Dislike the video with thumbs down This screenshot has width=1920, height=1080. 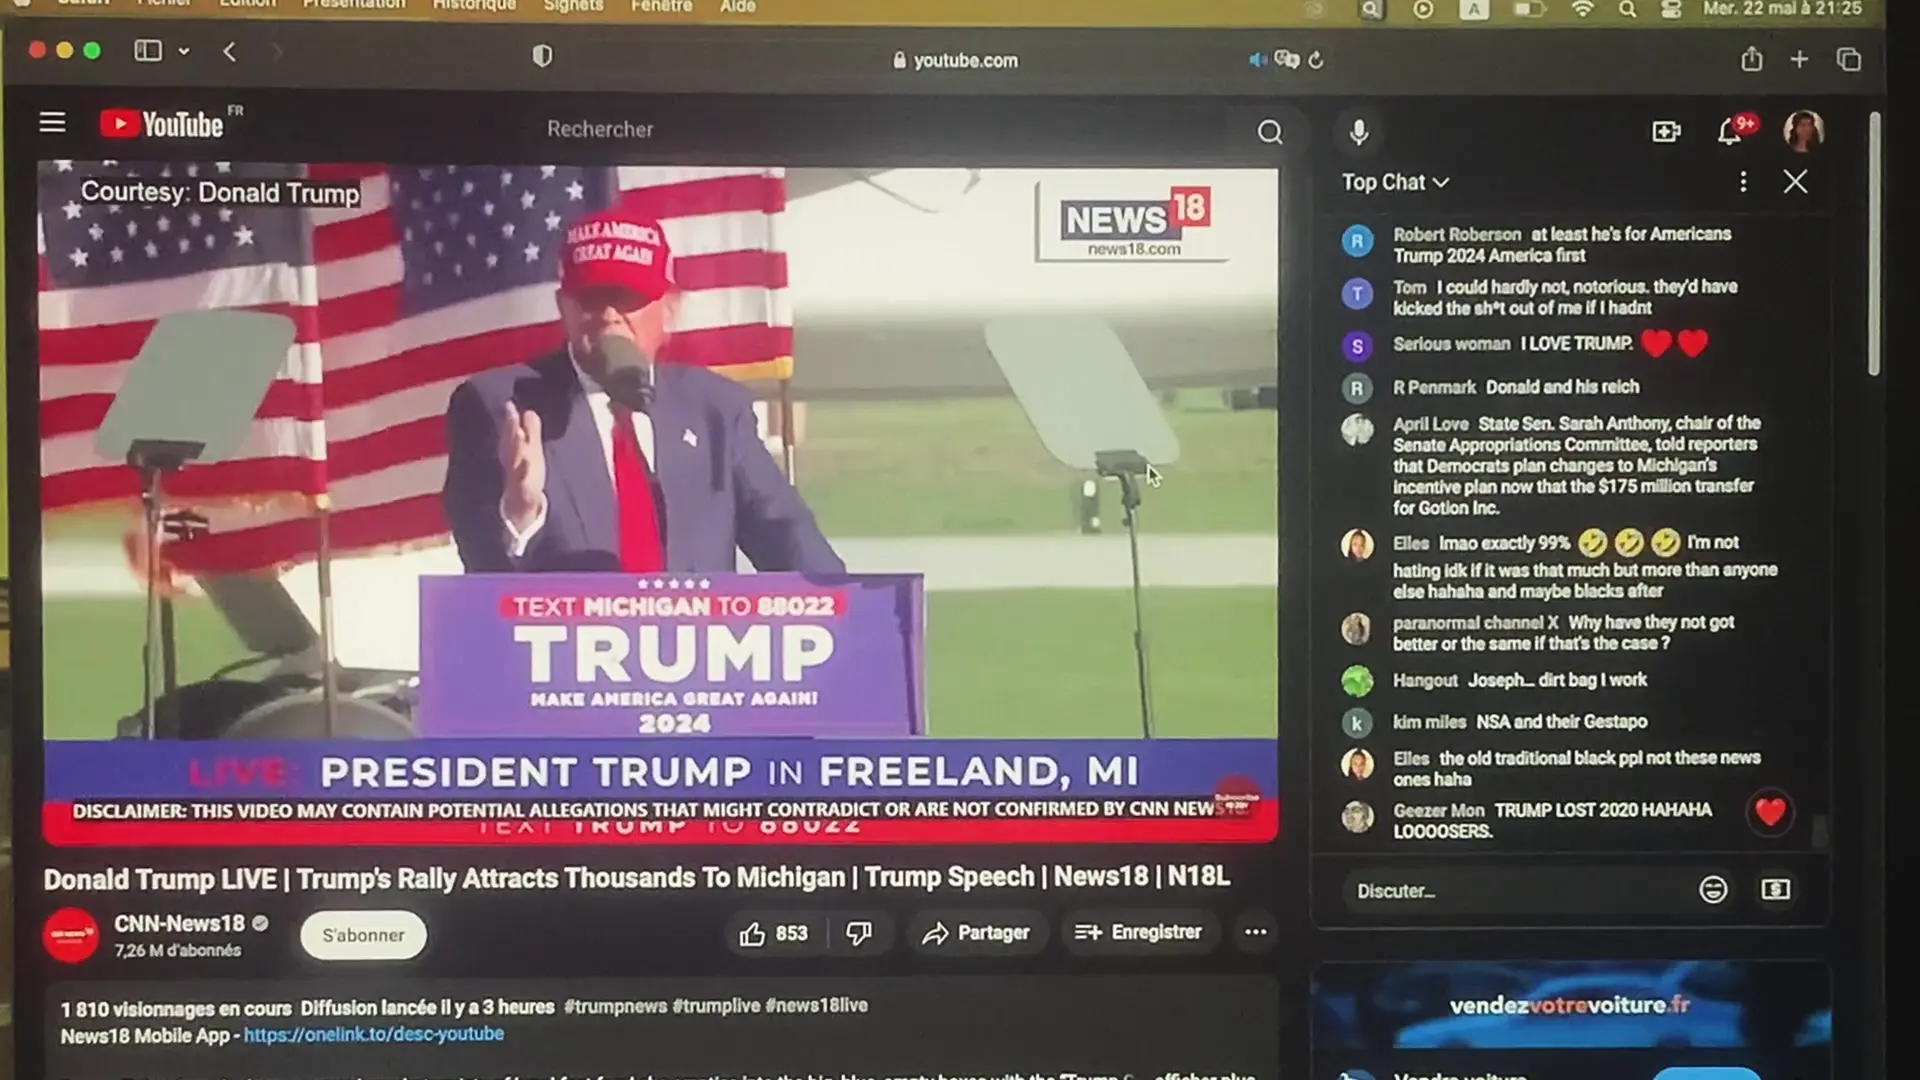coord(858,933)
